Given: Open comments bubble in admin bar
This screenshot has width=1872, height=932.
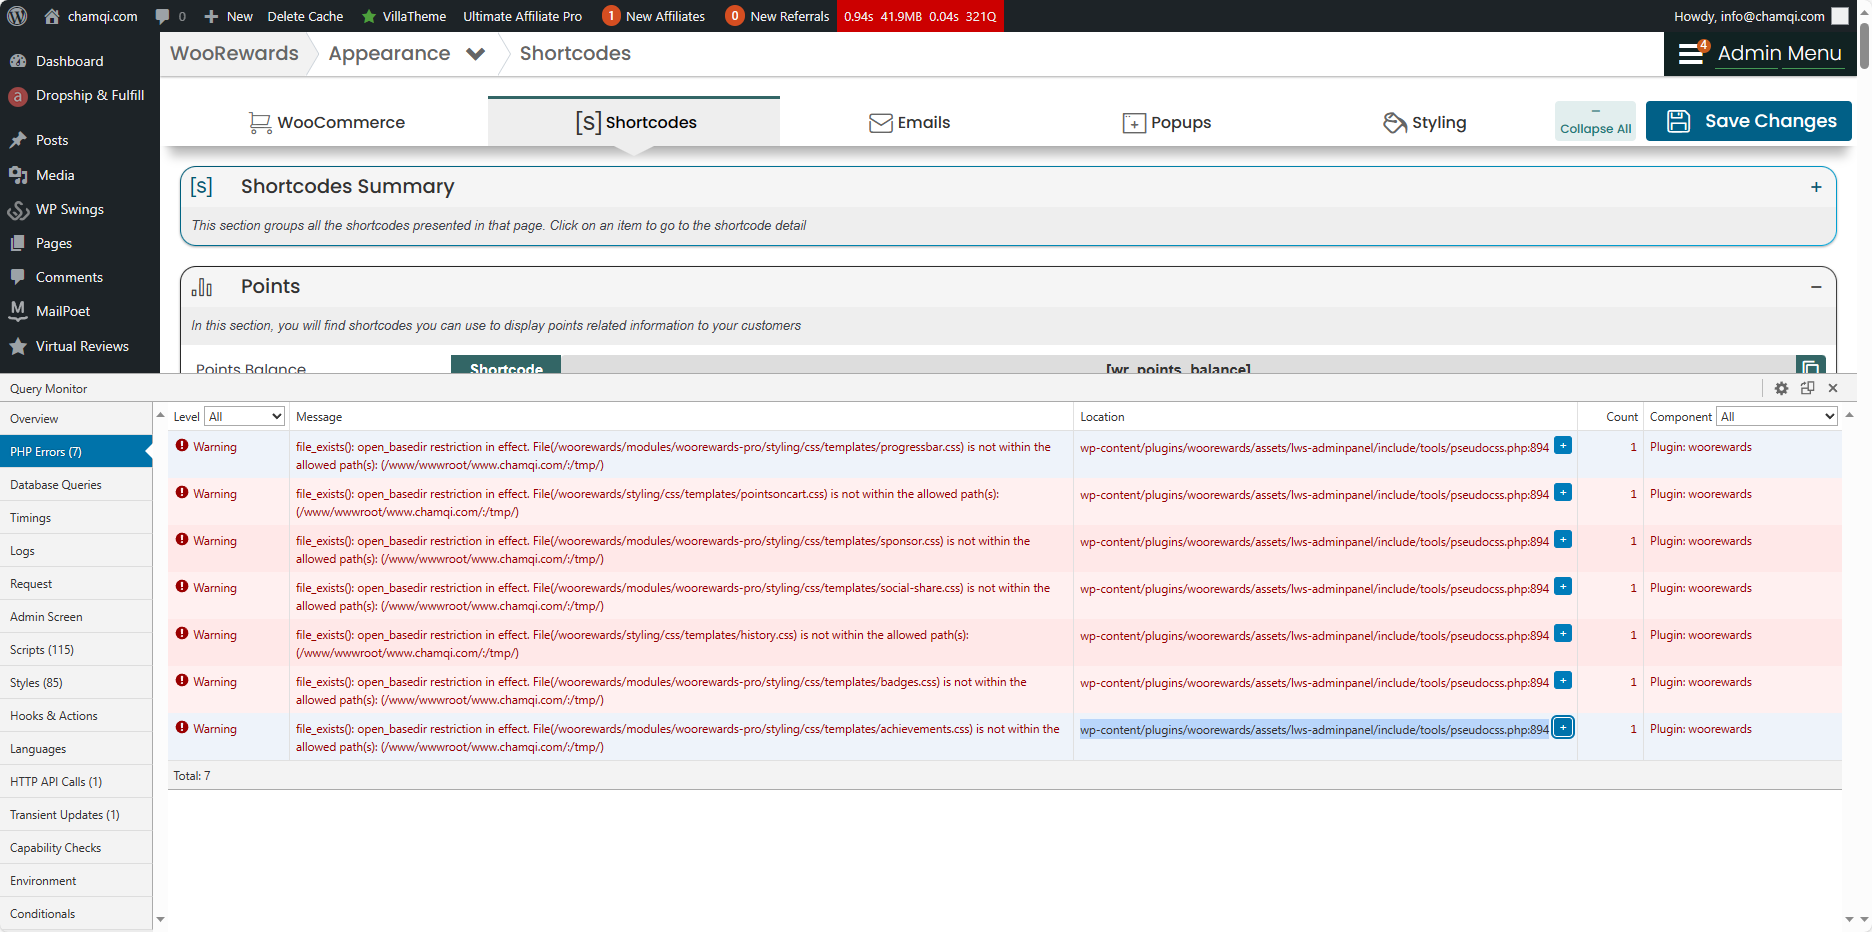Looking at the screenshot, I should pyautogui.click(x=170, y=16).
